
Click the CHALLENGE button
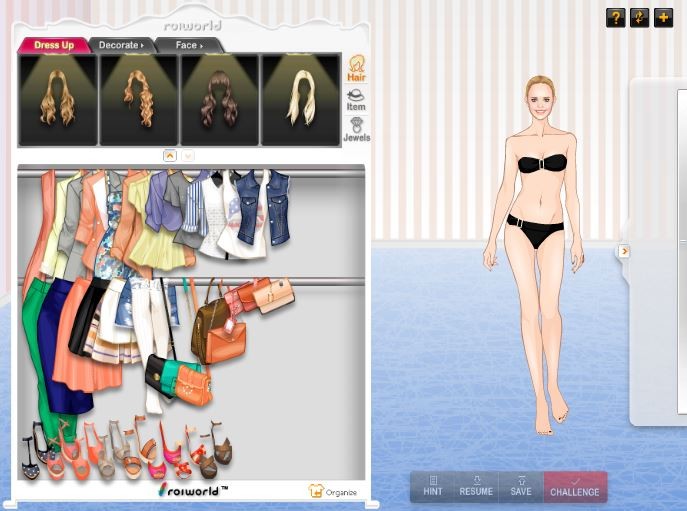click(x=575, y=487)
